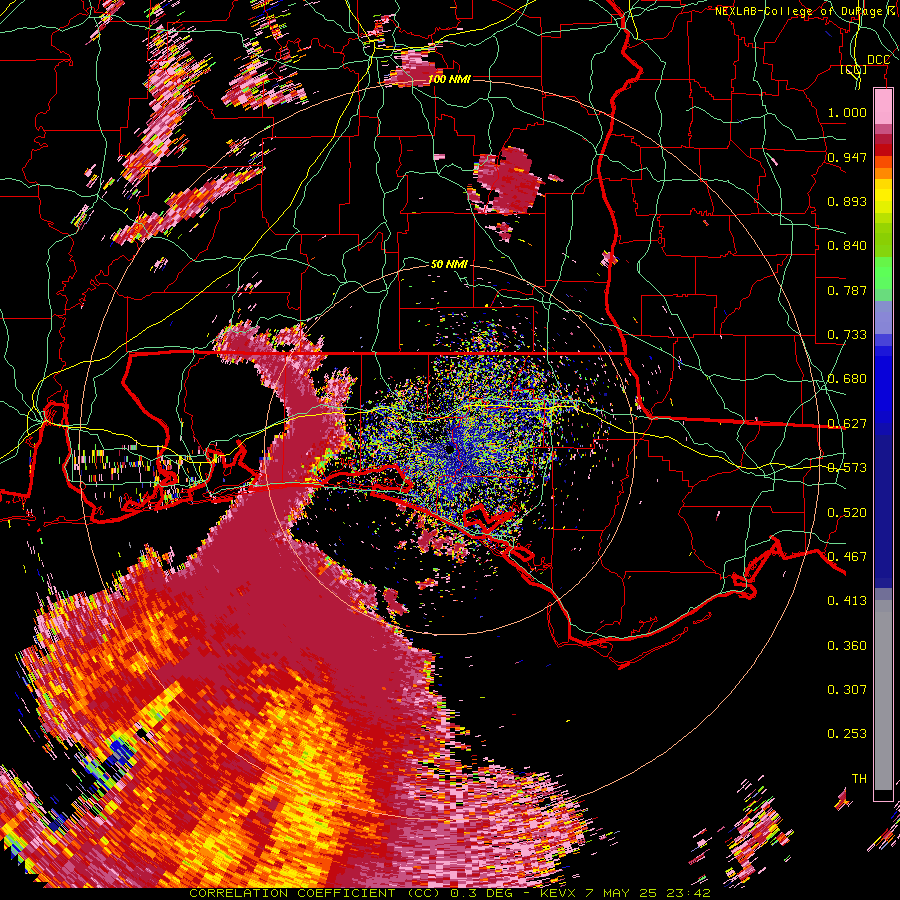Image resolution: width=900 pixels, height=900 pixels.
Task: Click the blue low-CC core in the offshore storm
Action: click(x=119, y=751)
